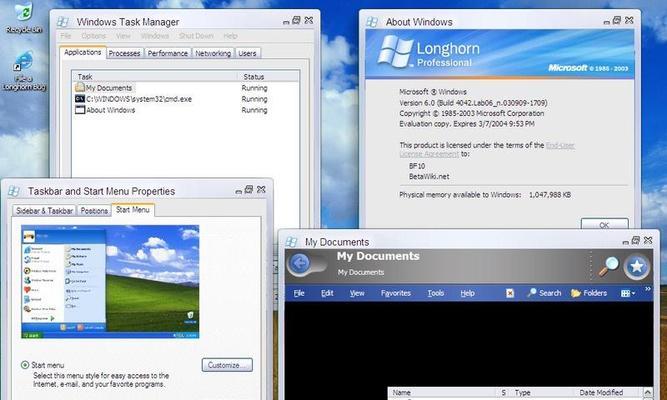Click the back arrow in My Documents
Image resolution: width=667 pixels, height=400 pixels.
(299, 263)
